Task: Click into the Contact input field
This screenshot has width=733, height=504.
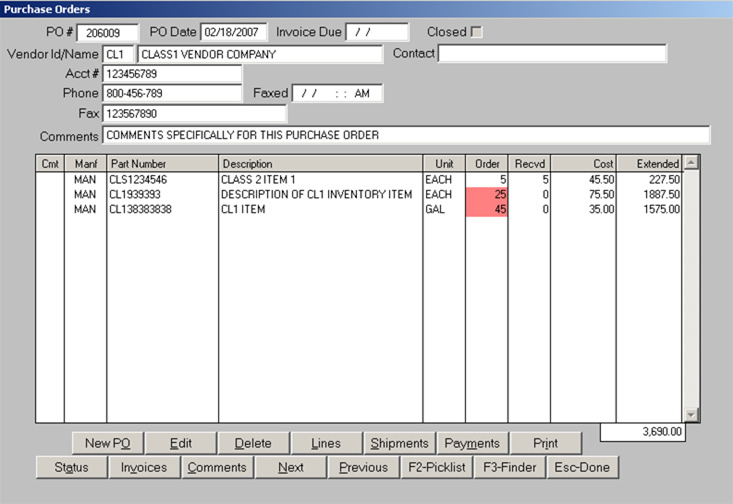Action: point(552,54)
